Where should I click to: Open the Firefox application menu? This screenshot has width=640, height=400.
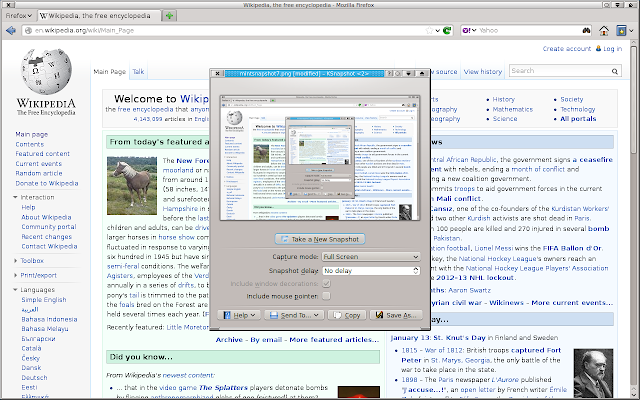pyautogui.click(x=18, y=16)
